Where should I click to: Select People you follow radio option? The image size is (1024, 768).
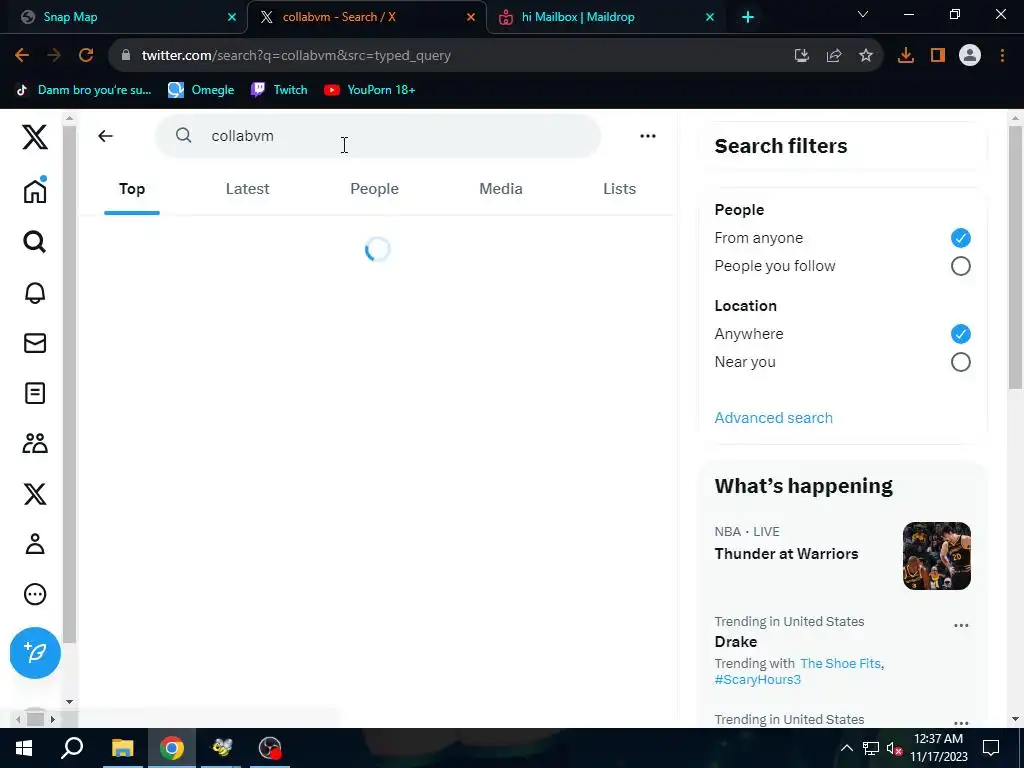[960, 266]
